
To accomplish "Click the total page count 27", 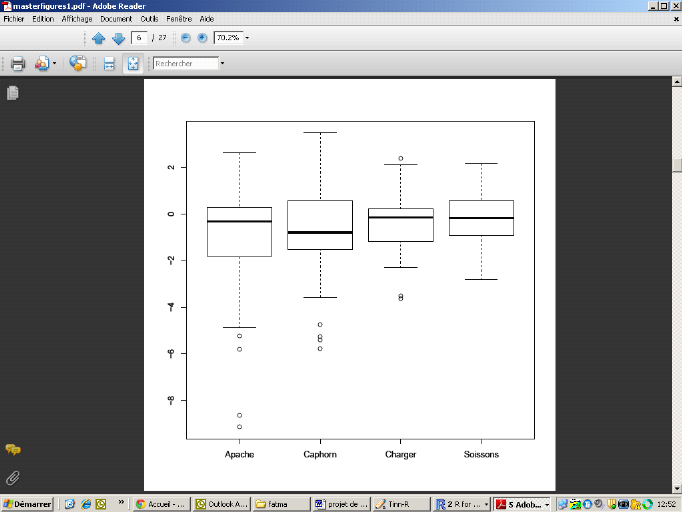I will tap(162, 38).
